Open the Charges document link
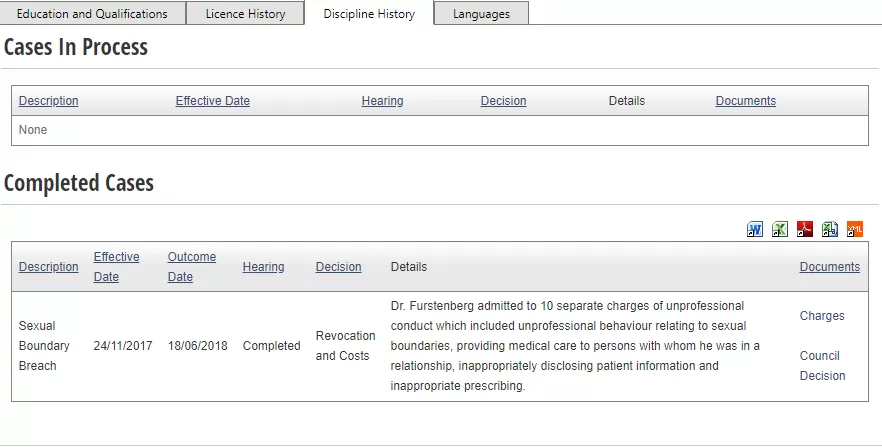Screen dimensions: 882x447 822,316
